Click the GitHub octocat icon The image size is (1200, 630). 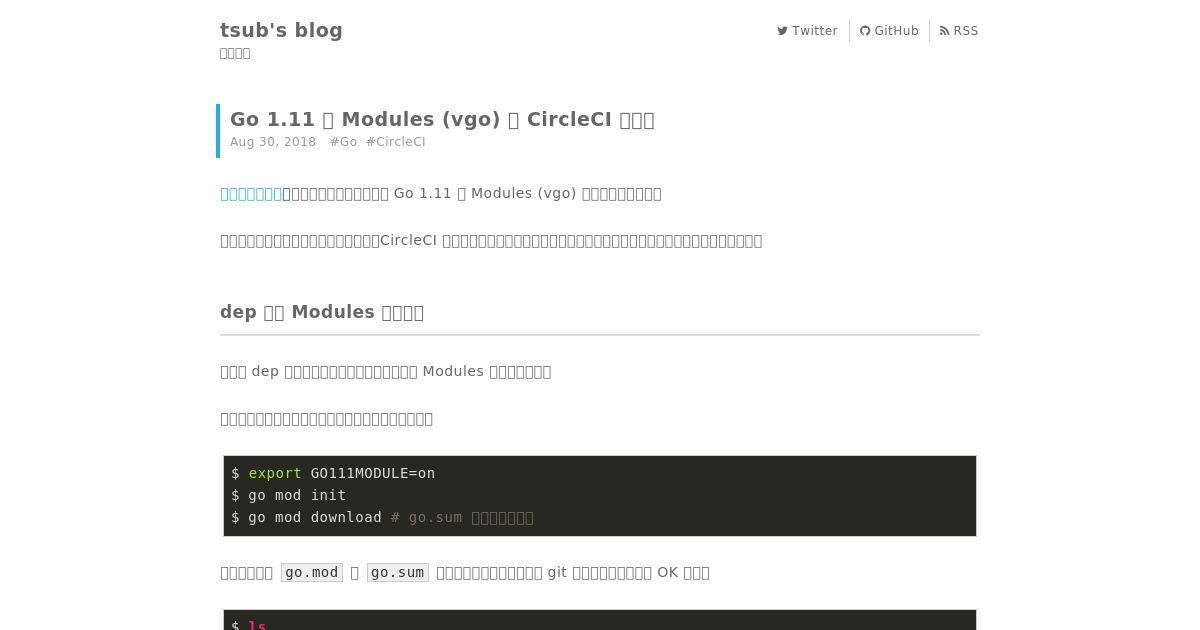point(865,31)
